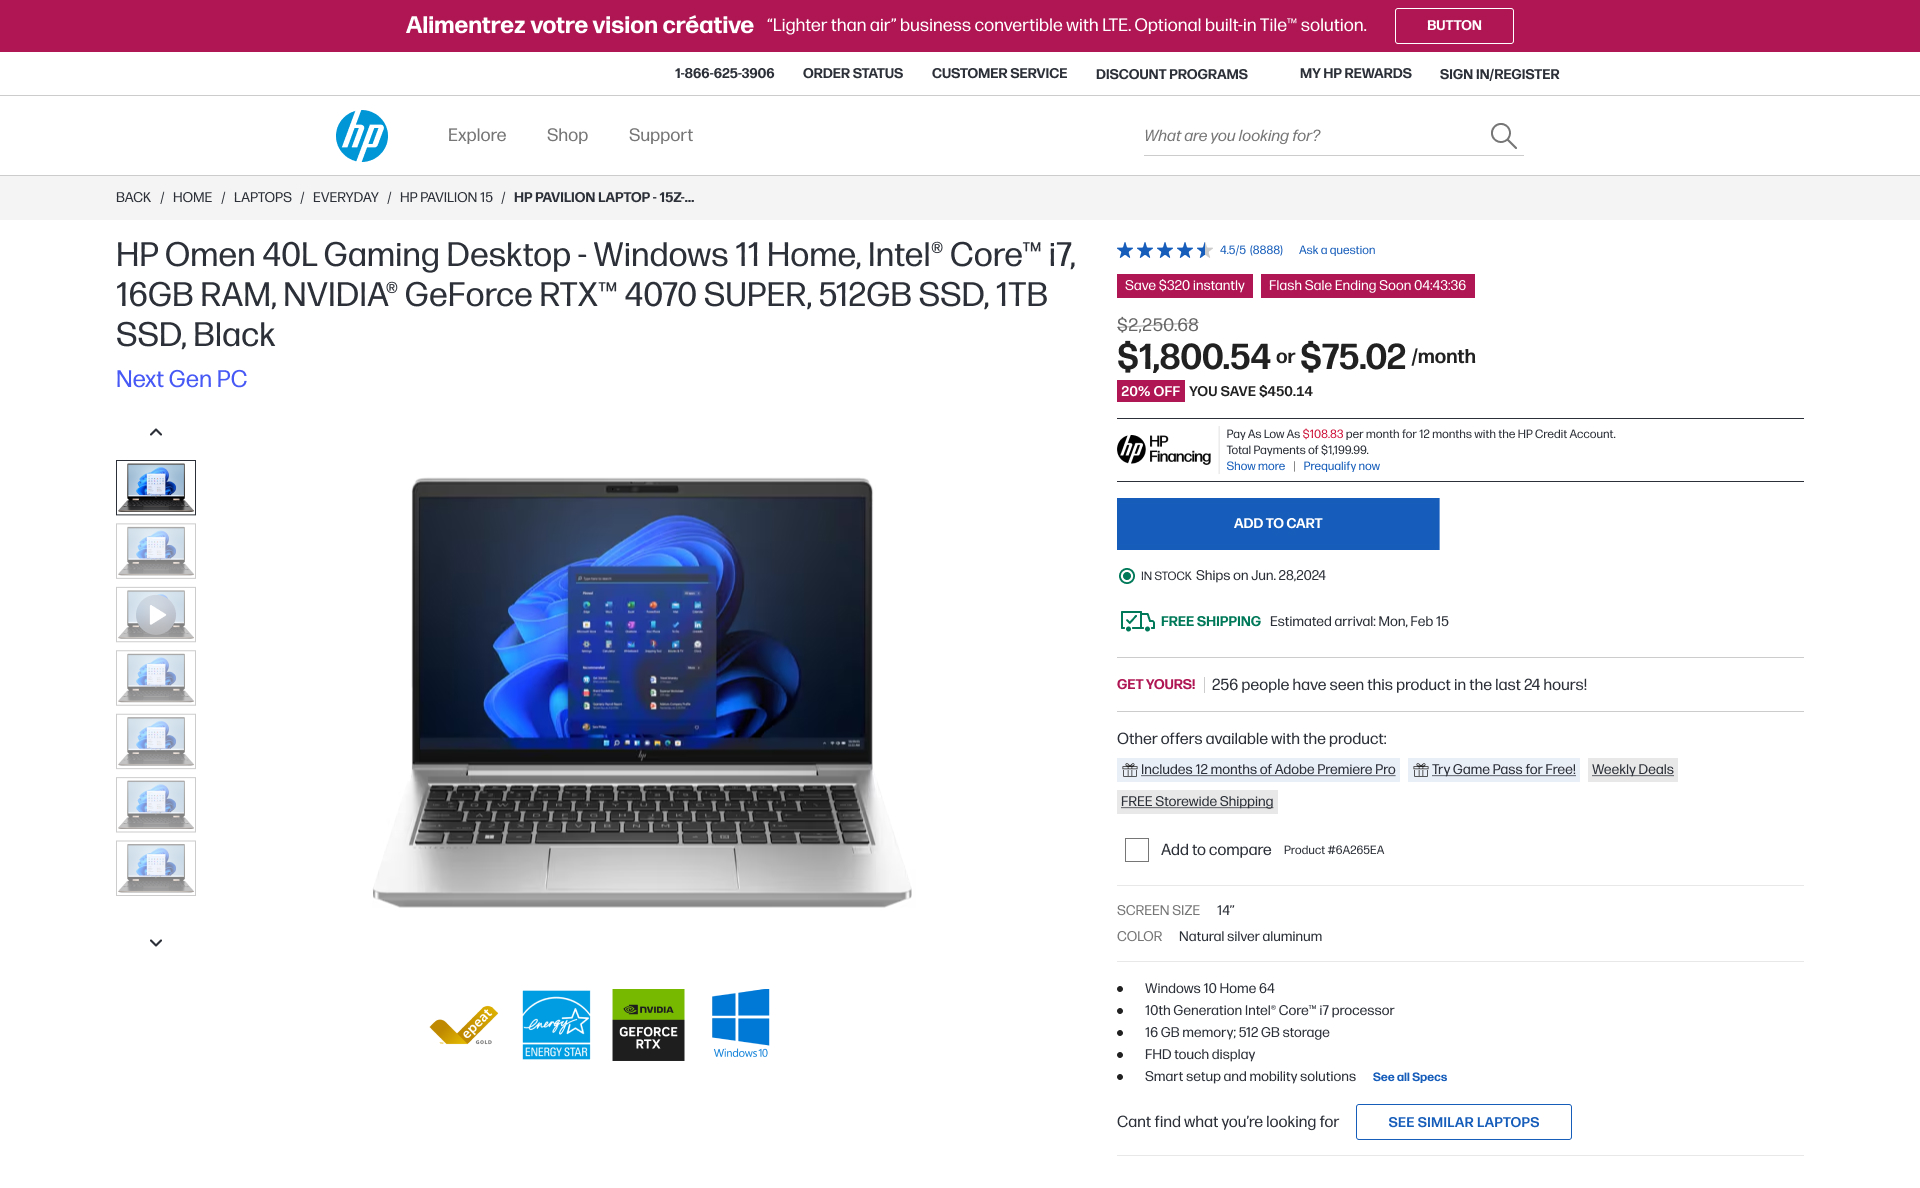
Task: Show more thumbnails with down chevron
Action: click(156, 943)
